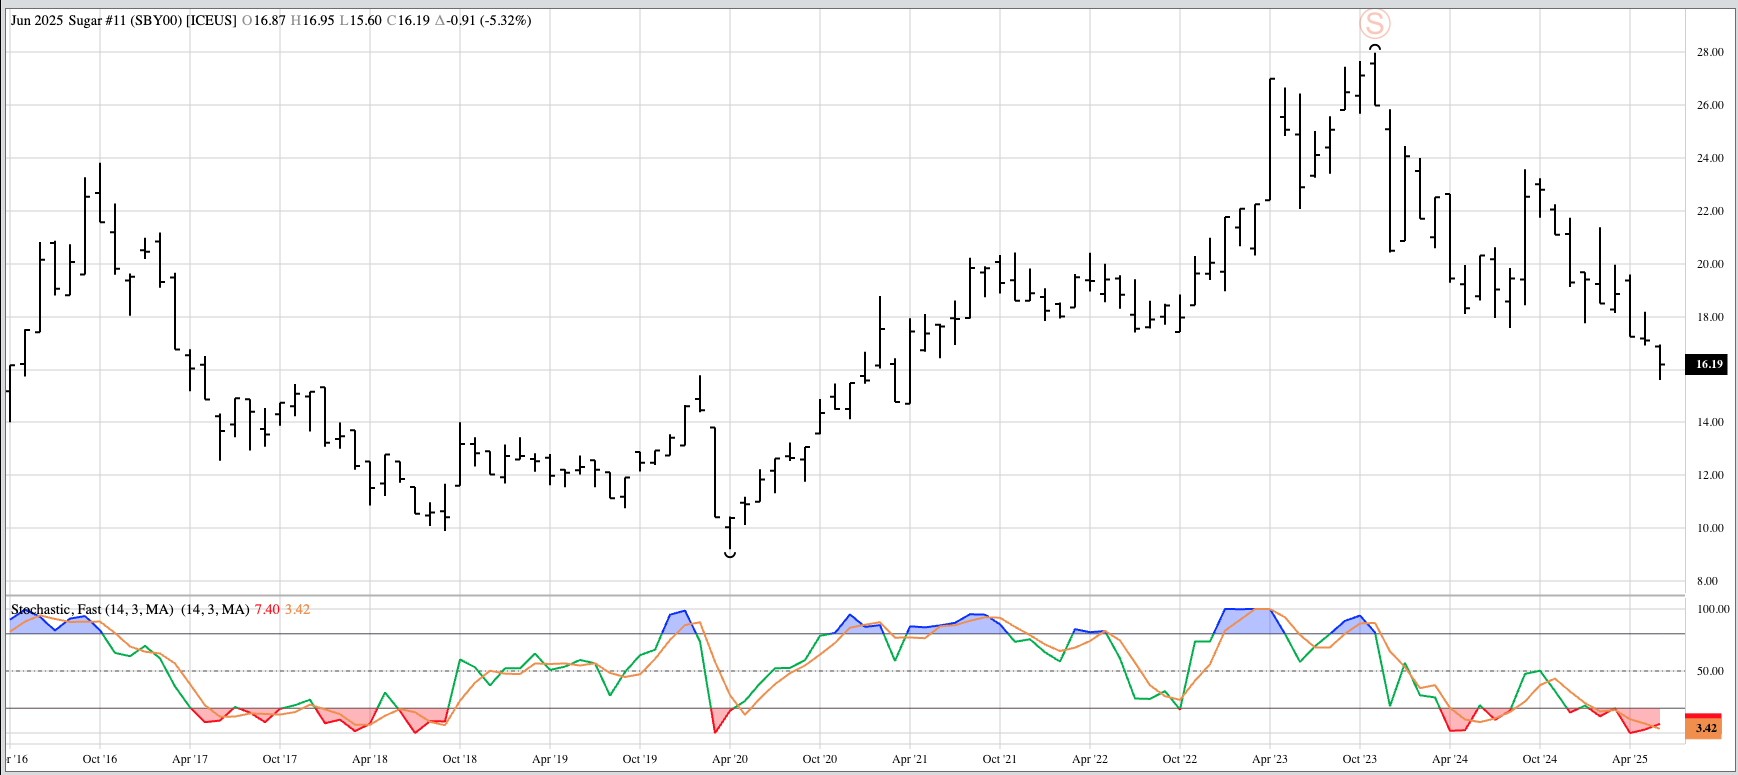This screenshot has height=775, width=1738.
Task: Click the orange 3.42 value in the stochastic header
Action: pyautogui.click(x=297, y=609)
